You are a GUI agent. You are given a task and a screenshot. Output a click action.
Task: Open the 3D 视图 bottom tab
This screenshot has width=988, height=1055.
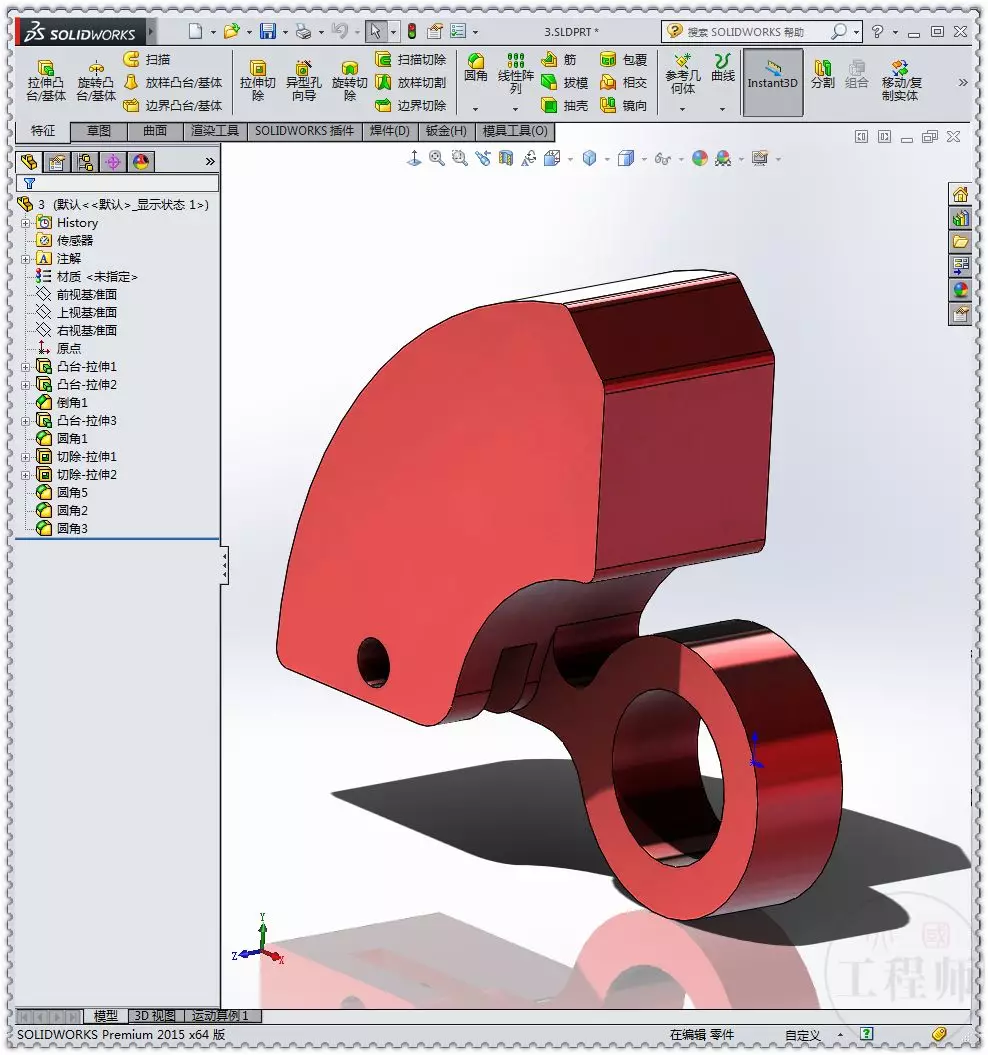(155, 1016)
